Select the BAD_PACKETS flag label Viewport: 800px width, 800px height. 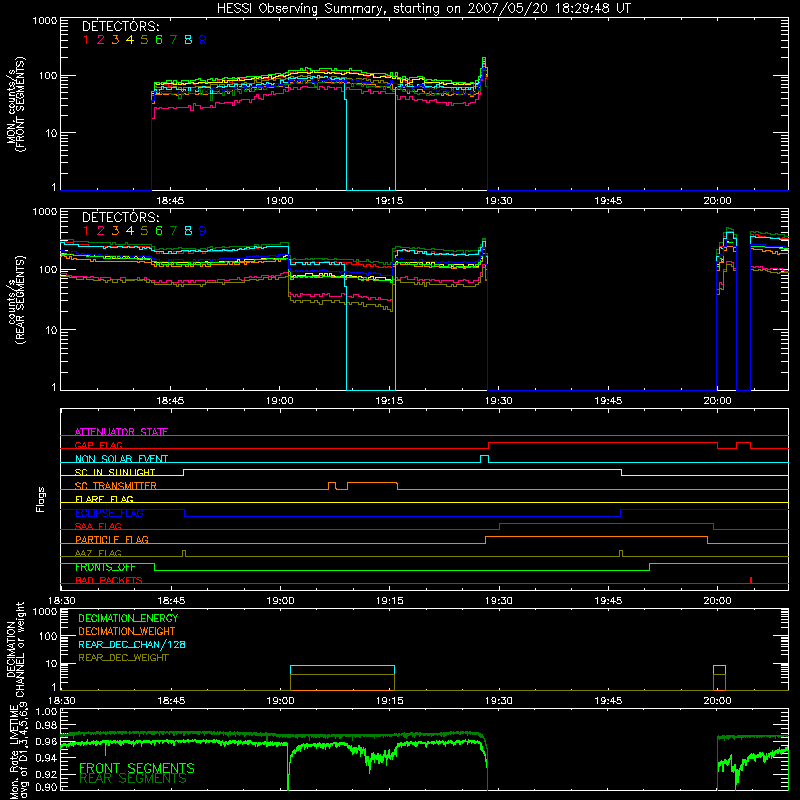[109, 580]
